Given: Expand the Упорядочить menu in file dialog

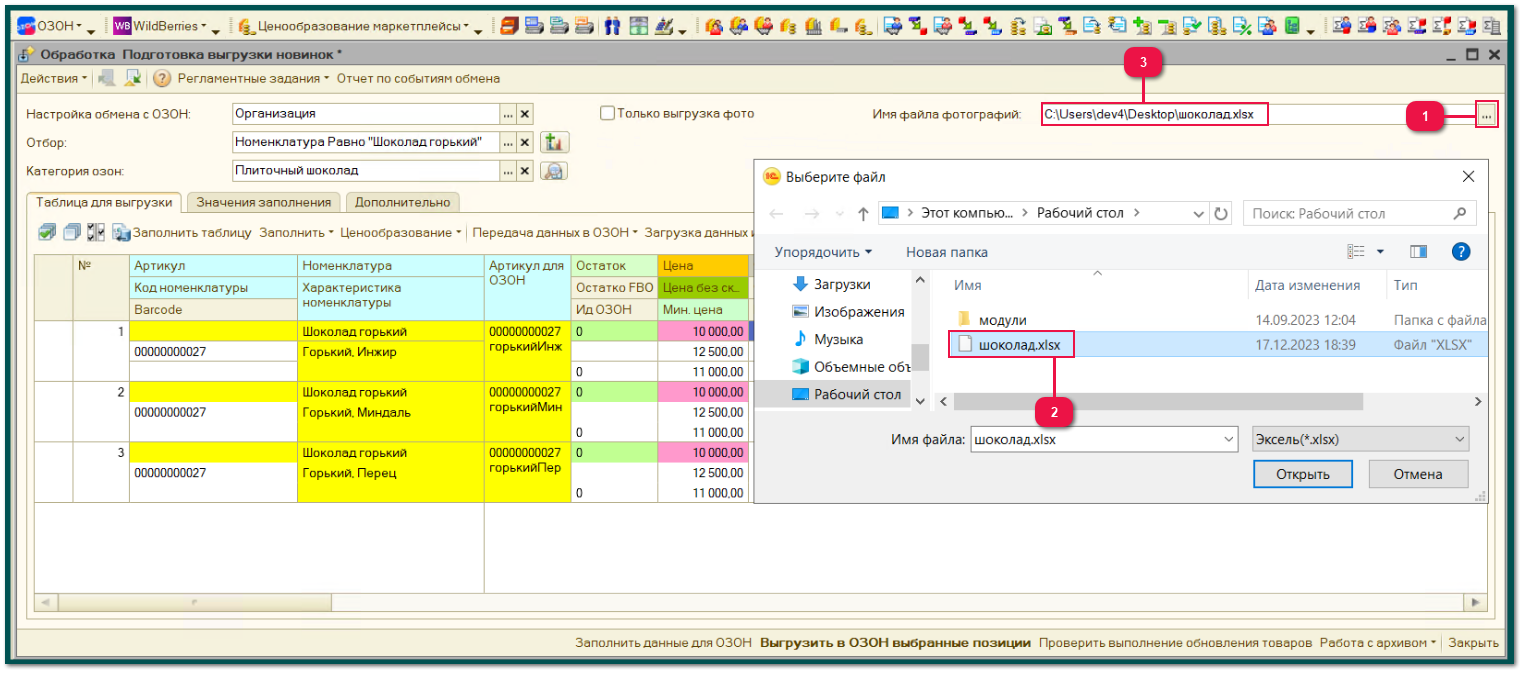Looking at the screenshot, I should click(823, 252).
